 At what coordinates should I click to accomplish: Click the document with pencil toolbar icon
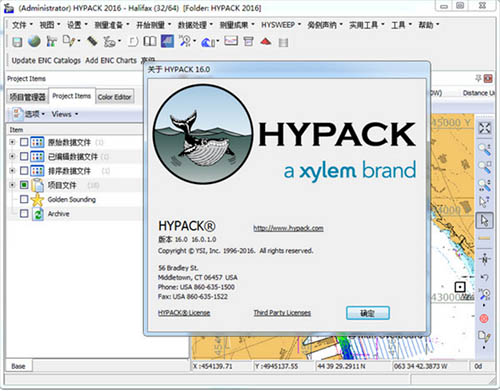coord(69,41)
